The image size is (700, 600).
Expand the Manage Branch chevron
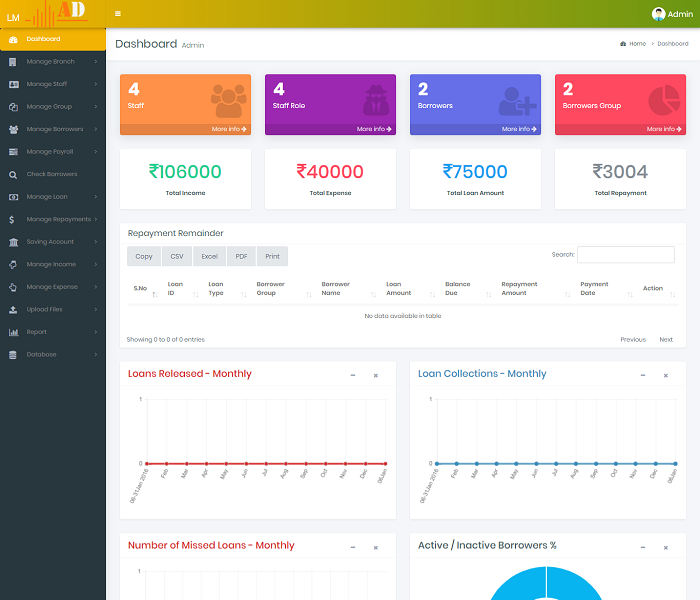[x=96, y=62]
